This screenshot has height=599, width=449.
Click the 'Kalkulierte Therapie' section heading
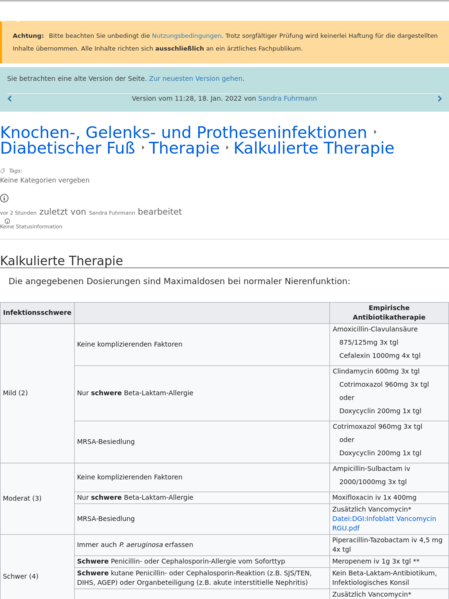click(62, 261)
